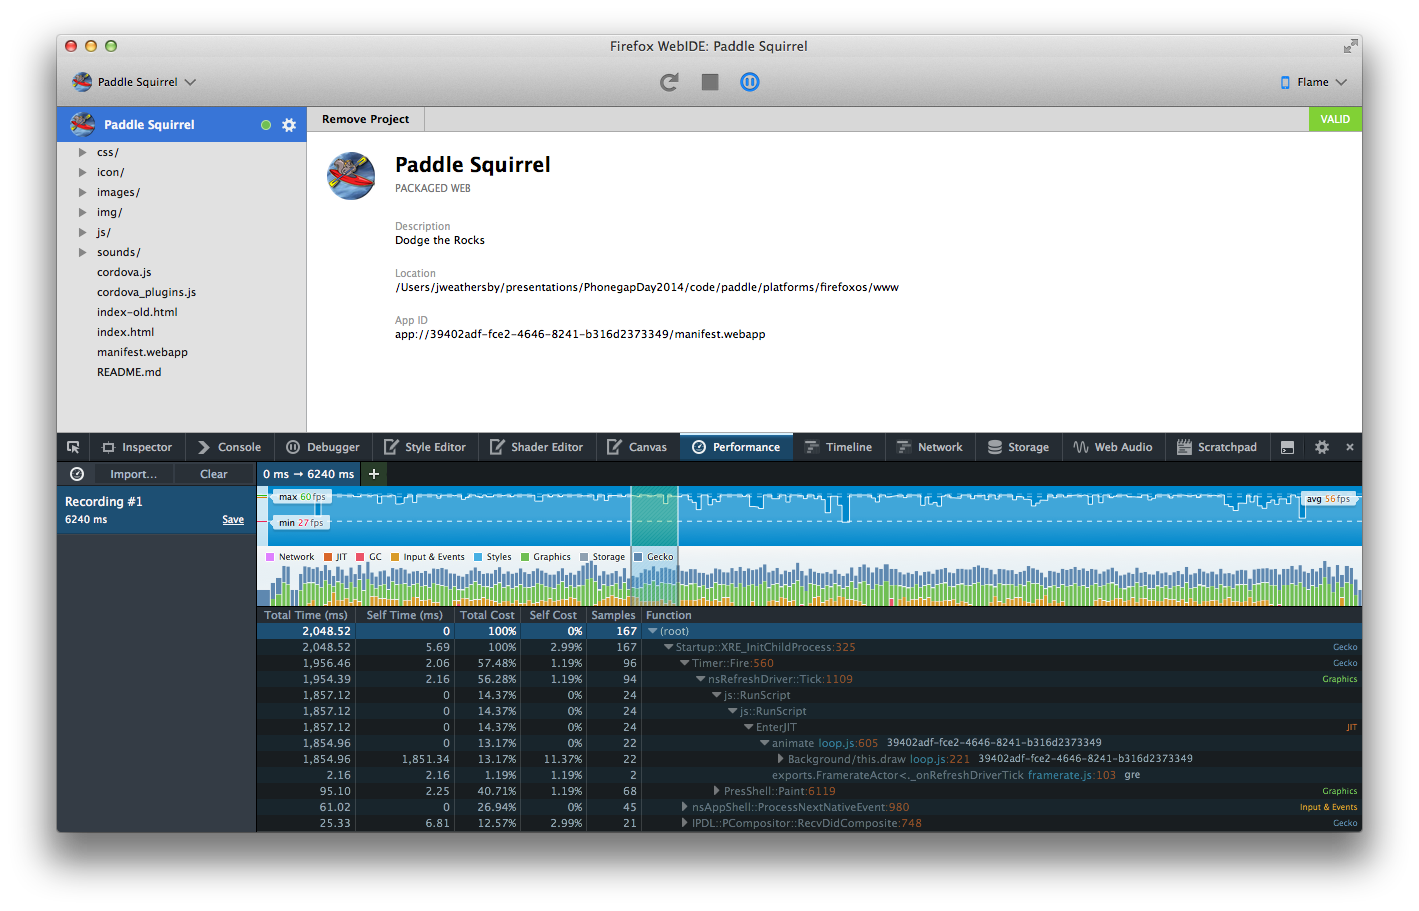Reload the app with the refresh icon
The image size is (1419, 911).
click(x=669, y=82)
